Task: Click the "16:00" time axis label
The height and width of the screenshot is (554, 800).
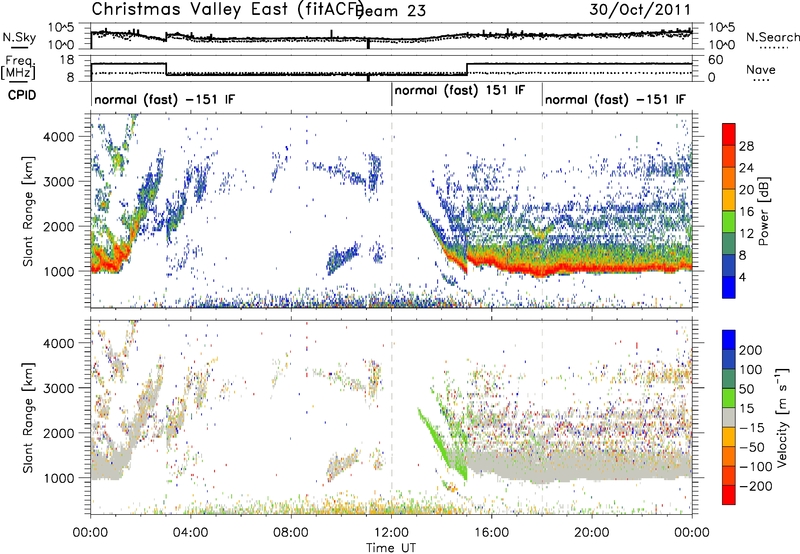Action: [x=491, y=533]
